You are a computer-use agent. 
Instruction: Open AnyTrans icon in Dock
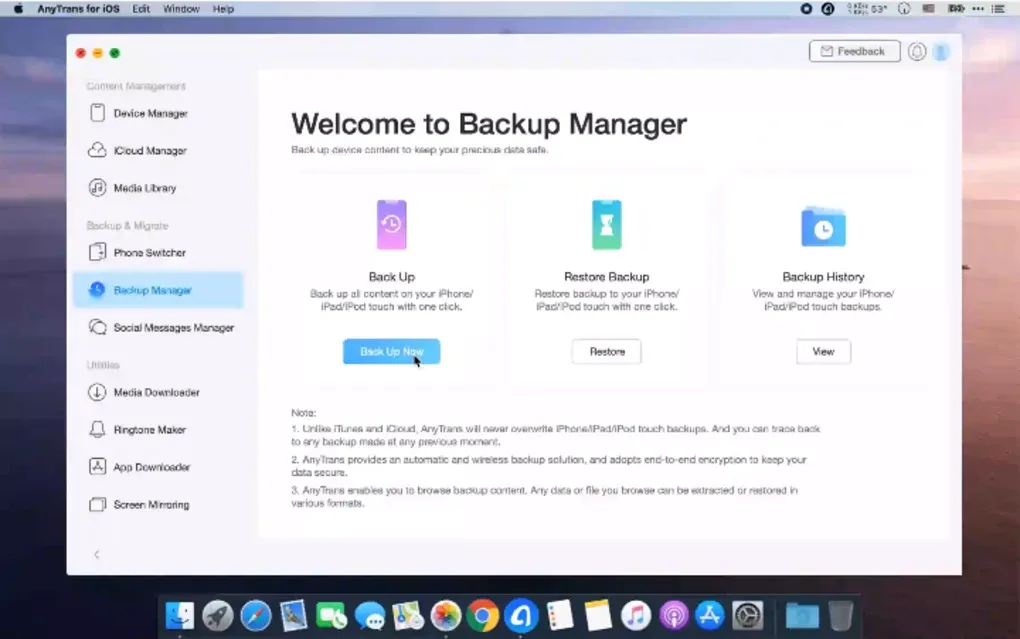pyautogui.click(x=521, y=616)
